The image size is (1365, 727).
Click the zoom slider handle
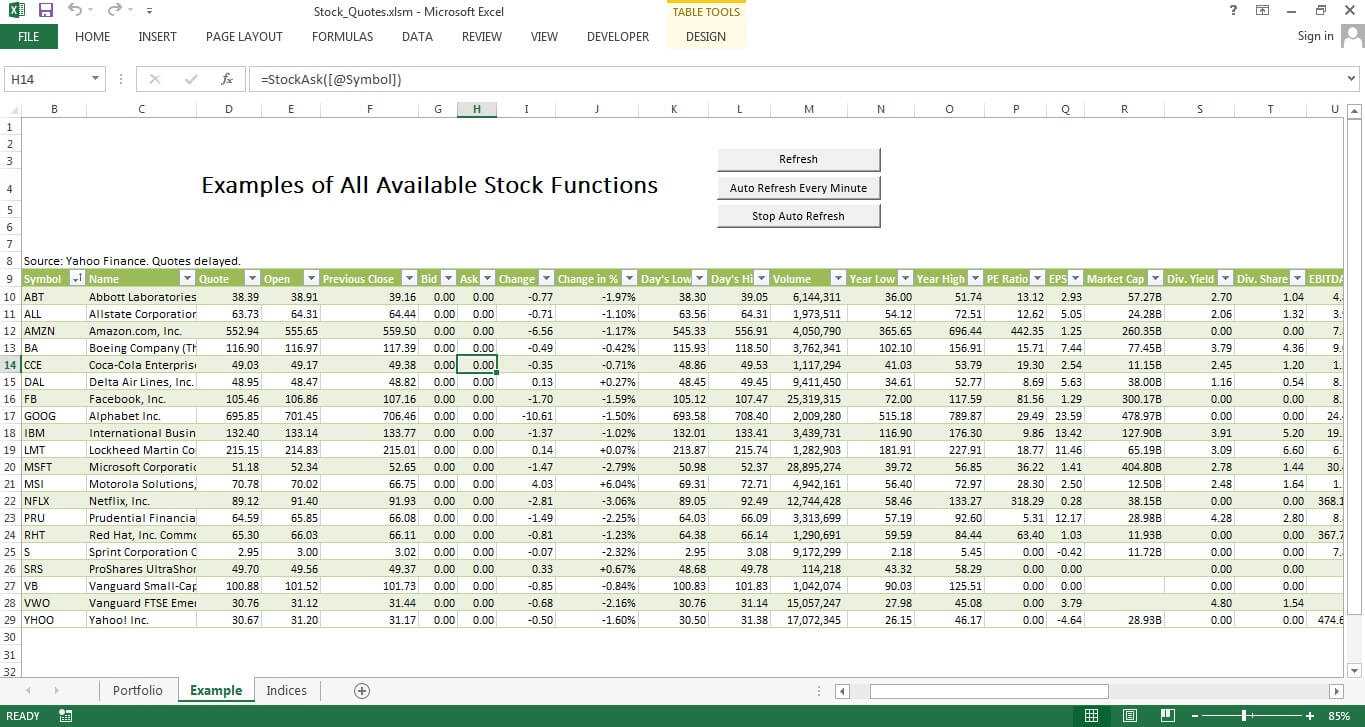pyautogui.click(x=1243, y=716)
